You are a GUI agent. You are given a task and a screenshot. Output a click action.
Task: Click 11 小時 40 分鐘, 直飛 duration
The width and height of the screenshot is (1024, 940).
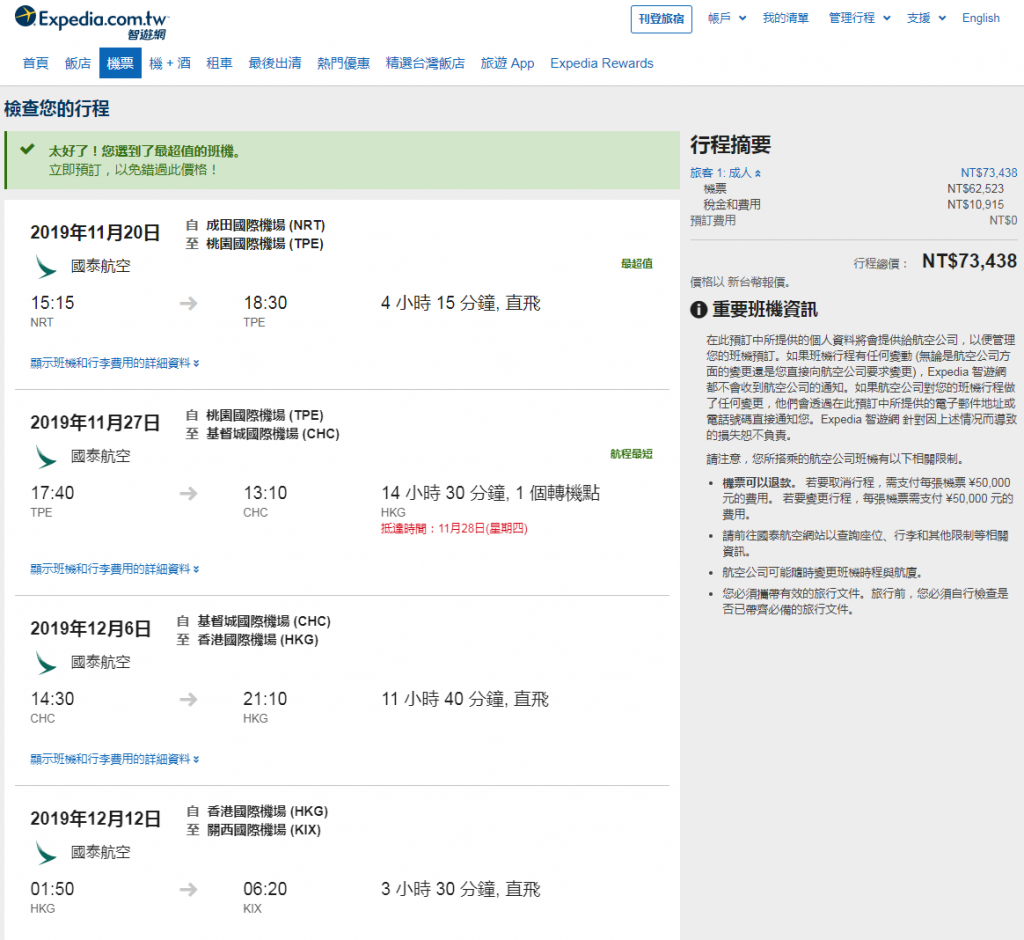(465, 700)
